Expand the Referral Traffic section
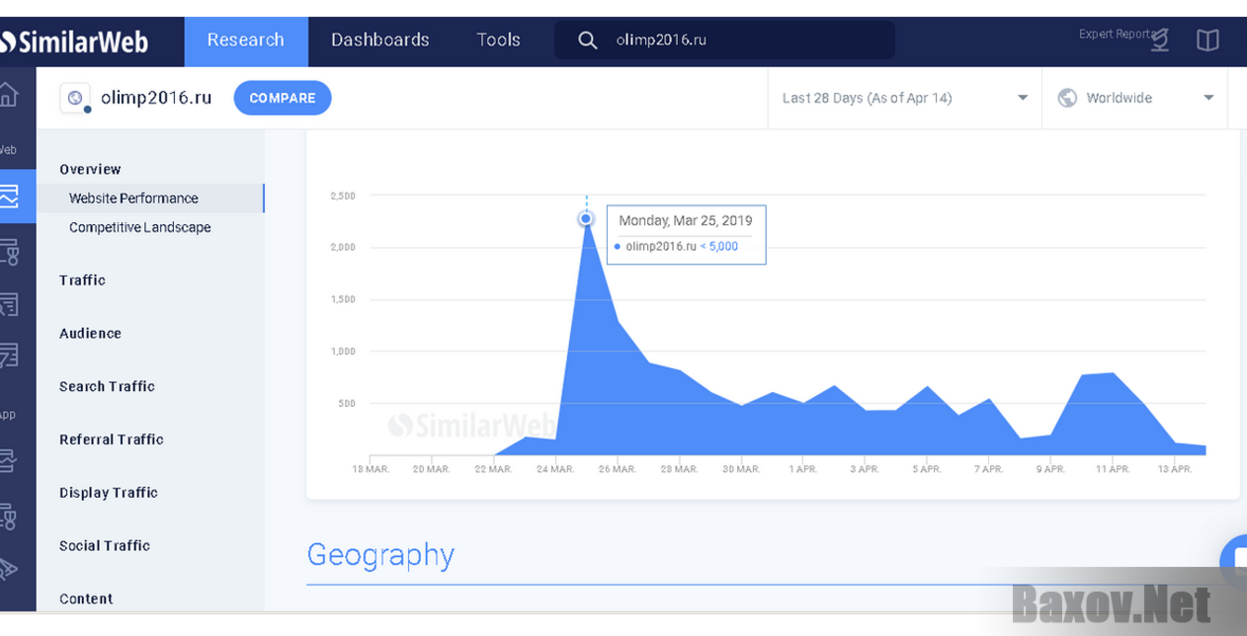Viewport: 1247px width, 636px height. click(111, 439)
